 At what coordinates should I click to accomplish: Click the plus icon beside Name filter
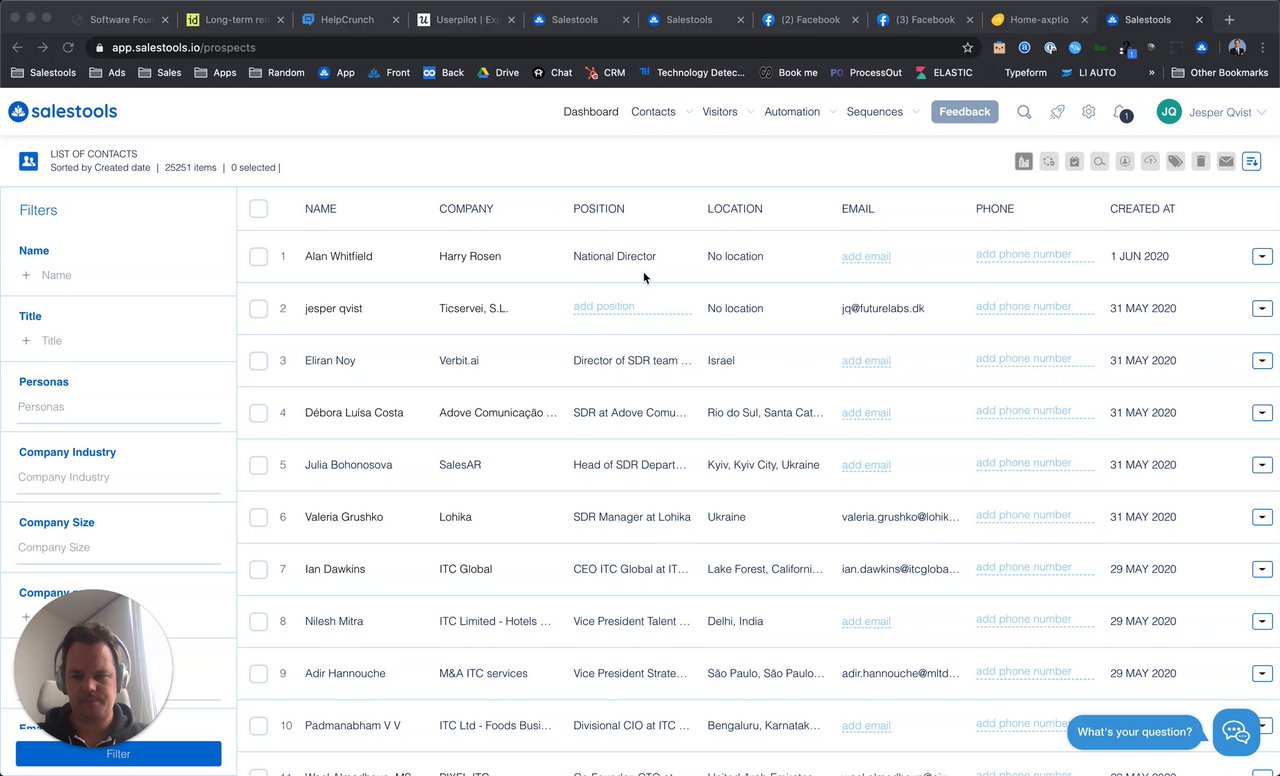click(x=26, y=275)
